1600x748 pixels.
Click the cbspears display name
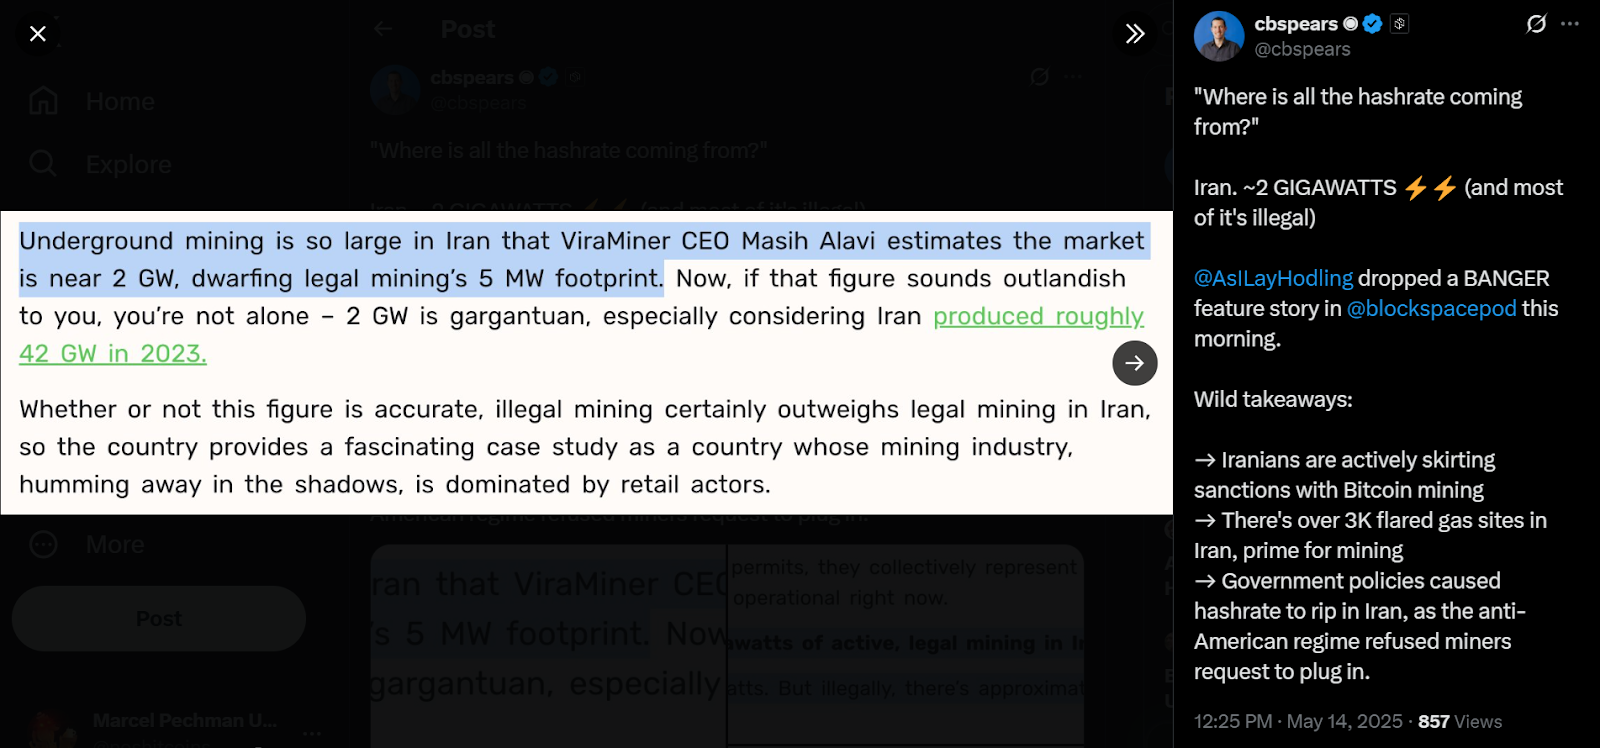point(1295,24)
